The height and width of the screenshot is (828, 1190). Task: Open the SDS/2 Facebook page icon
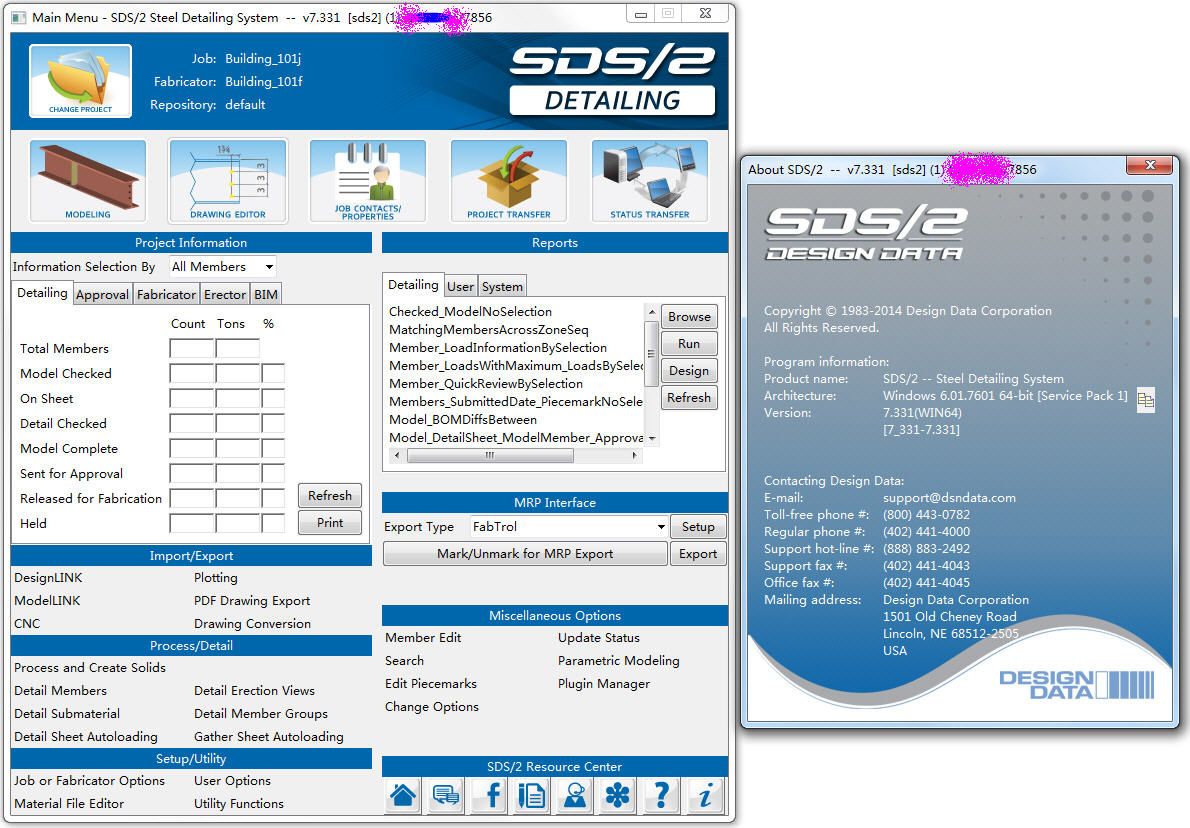click(x=488, y=795)
